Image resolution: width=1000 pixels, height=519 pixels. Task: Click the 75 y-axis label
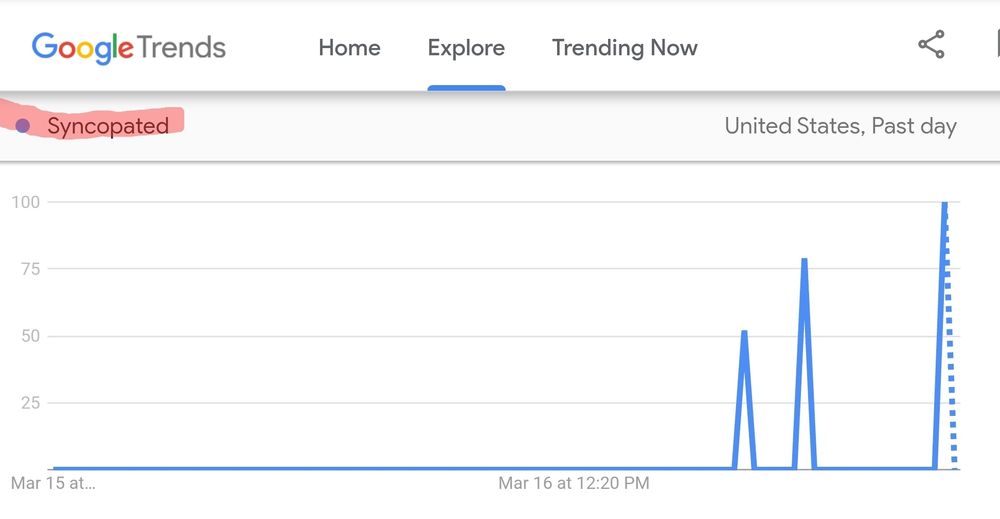[x=29, y=268]
